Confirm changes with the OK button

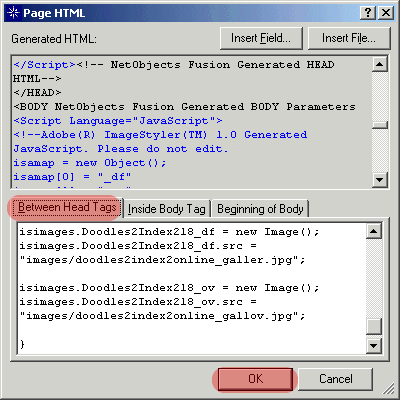pyautogui.click(x=256, y=379)
